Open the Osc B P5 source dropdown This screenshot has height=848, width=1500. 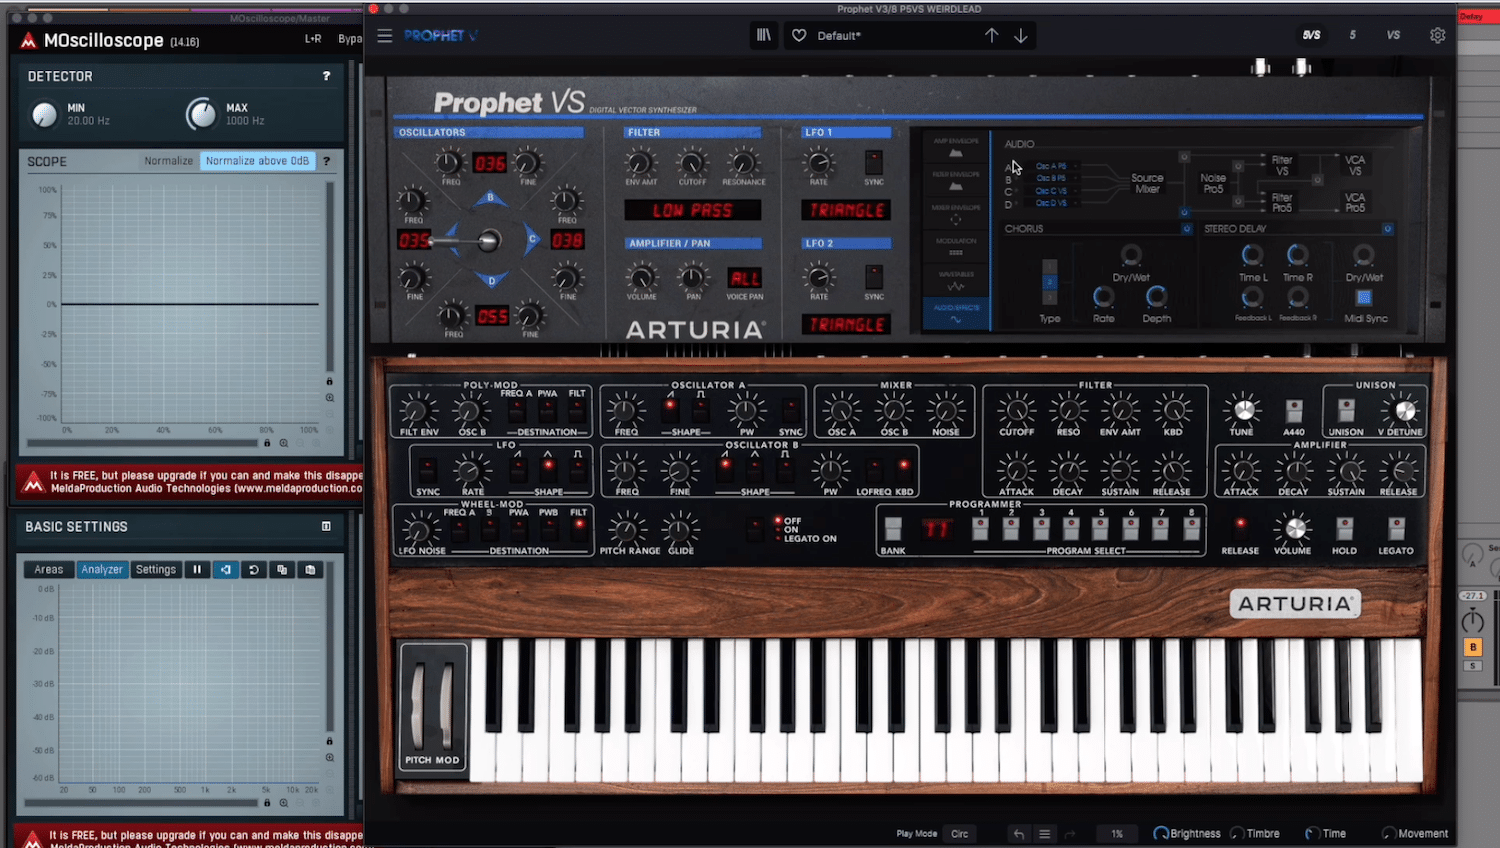1051,178
